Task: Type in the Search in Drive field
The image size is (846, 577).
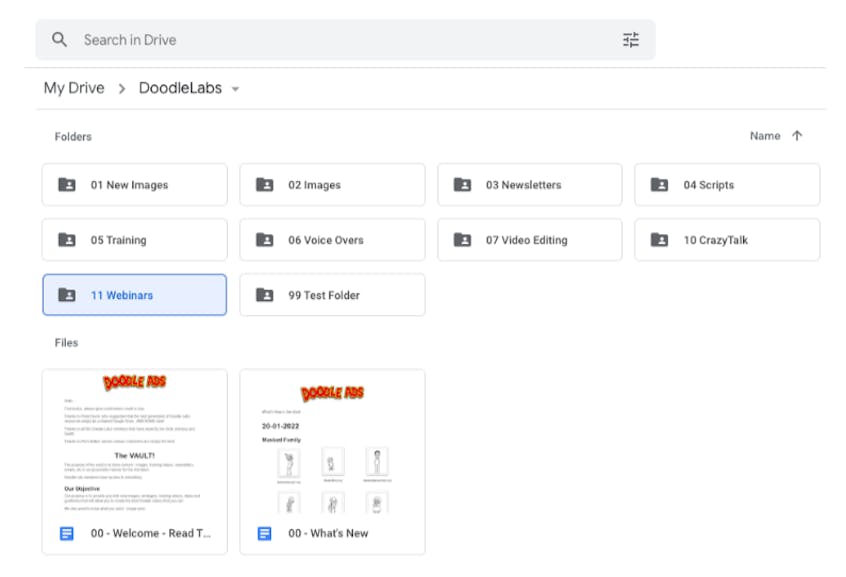Action: (x=340, y=40)
